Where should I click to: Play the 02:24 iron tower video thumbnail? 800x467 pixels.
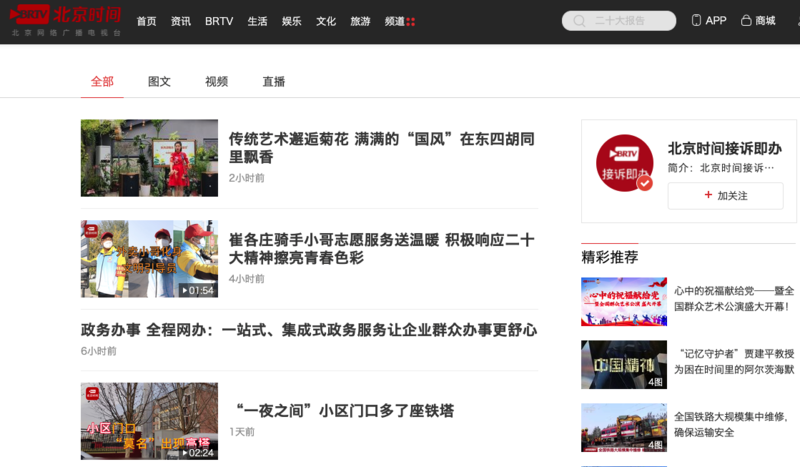(x=149, y=421)
